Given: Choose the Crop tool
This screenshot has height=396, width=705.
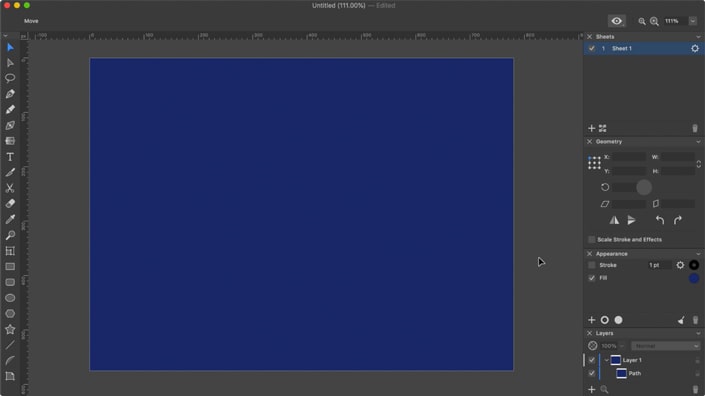Looking at the screenshot, I should tap(10, 251).
